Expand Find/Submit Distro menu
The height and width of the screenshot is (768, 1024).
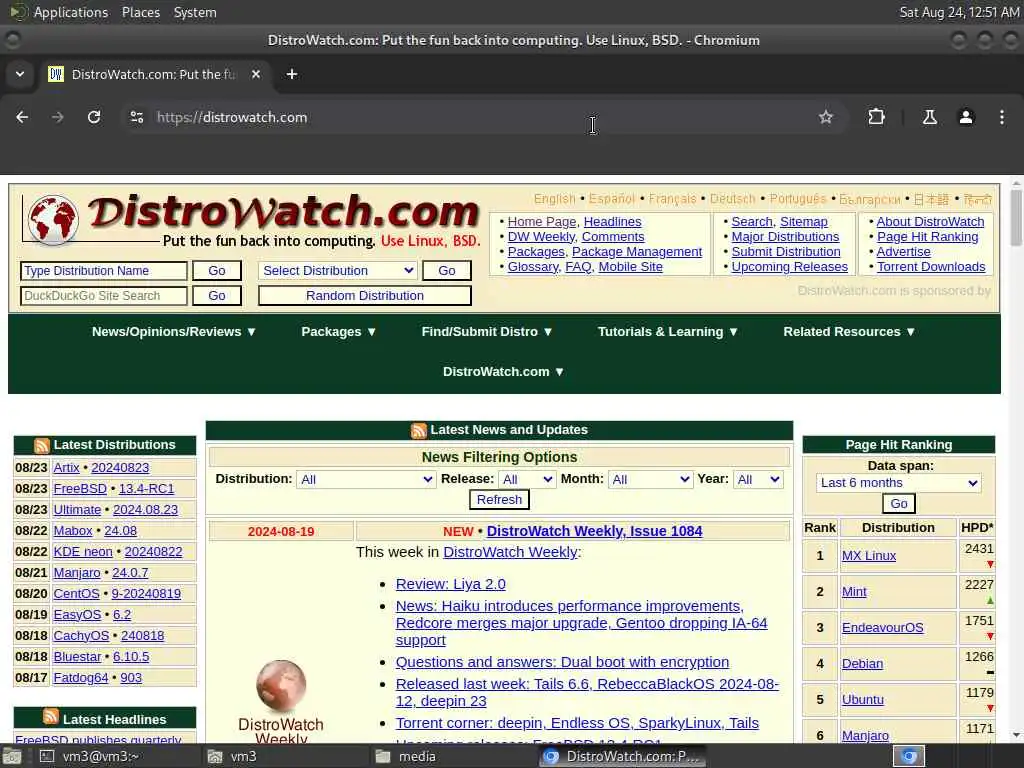click(x=487, y=332)
